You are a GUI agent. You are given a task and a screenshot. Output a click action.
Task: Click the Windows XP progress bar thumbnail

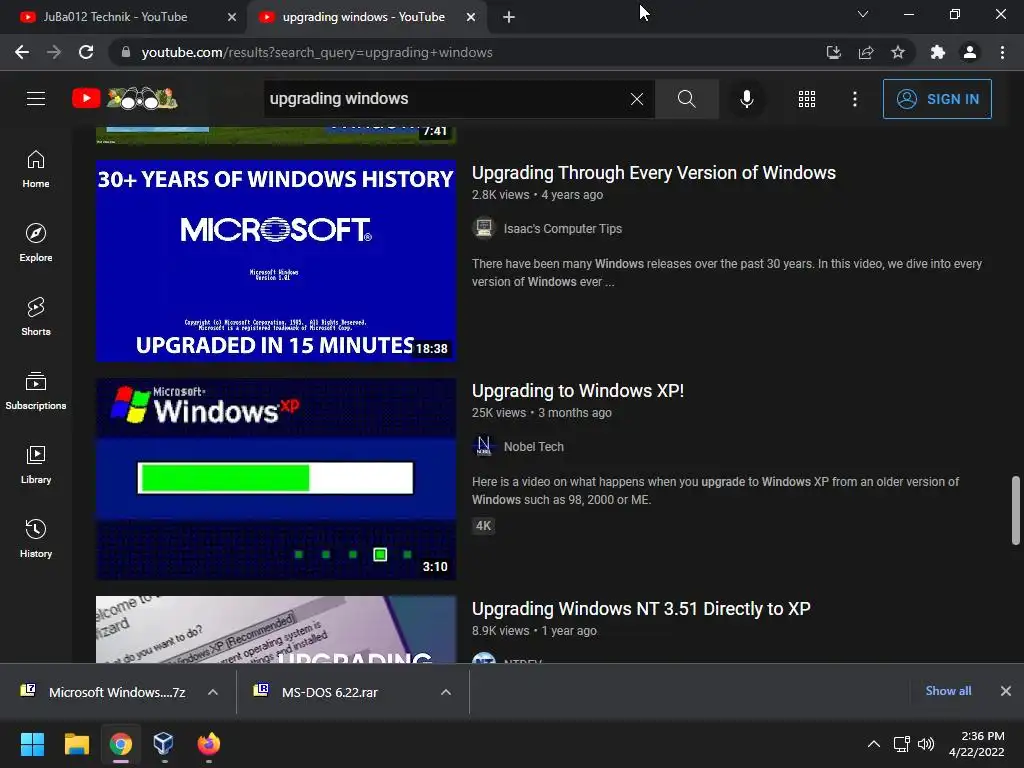276,479
